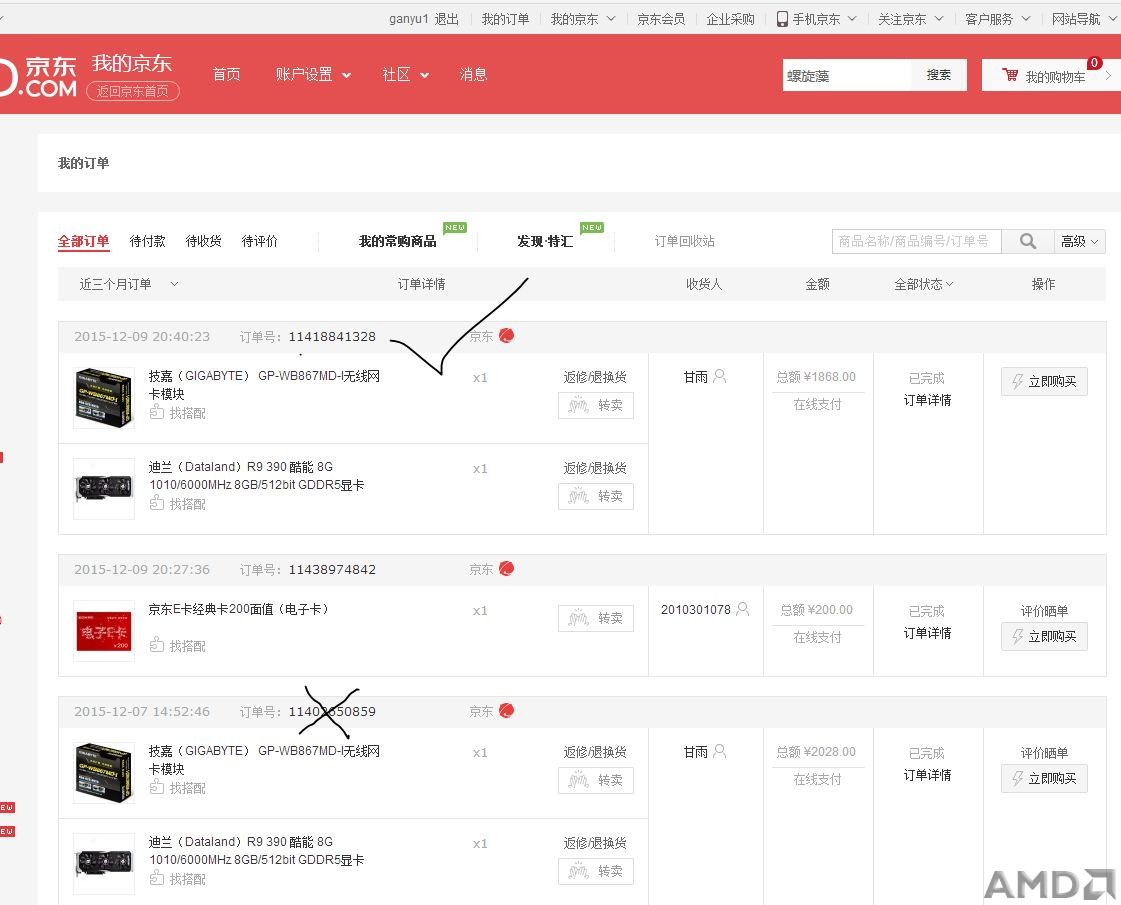Open 消息 in the red navigation

(473, 74)
